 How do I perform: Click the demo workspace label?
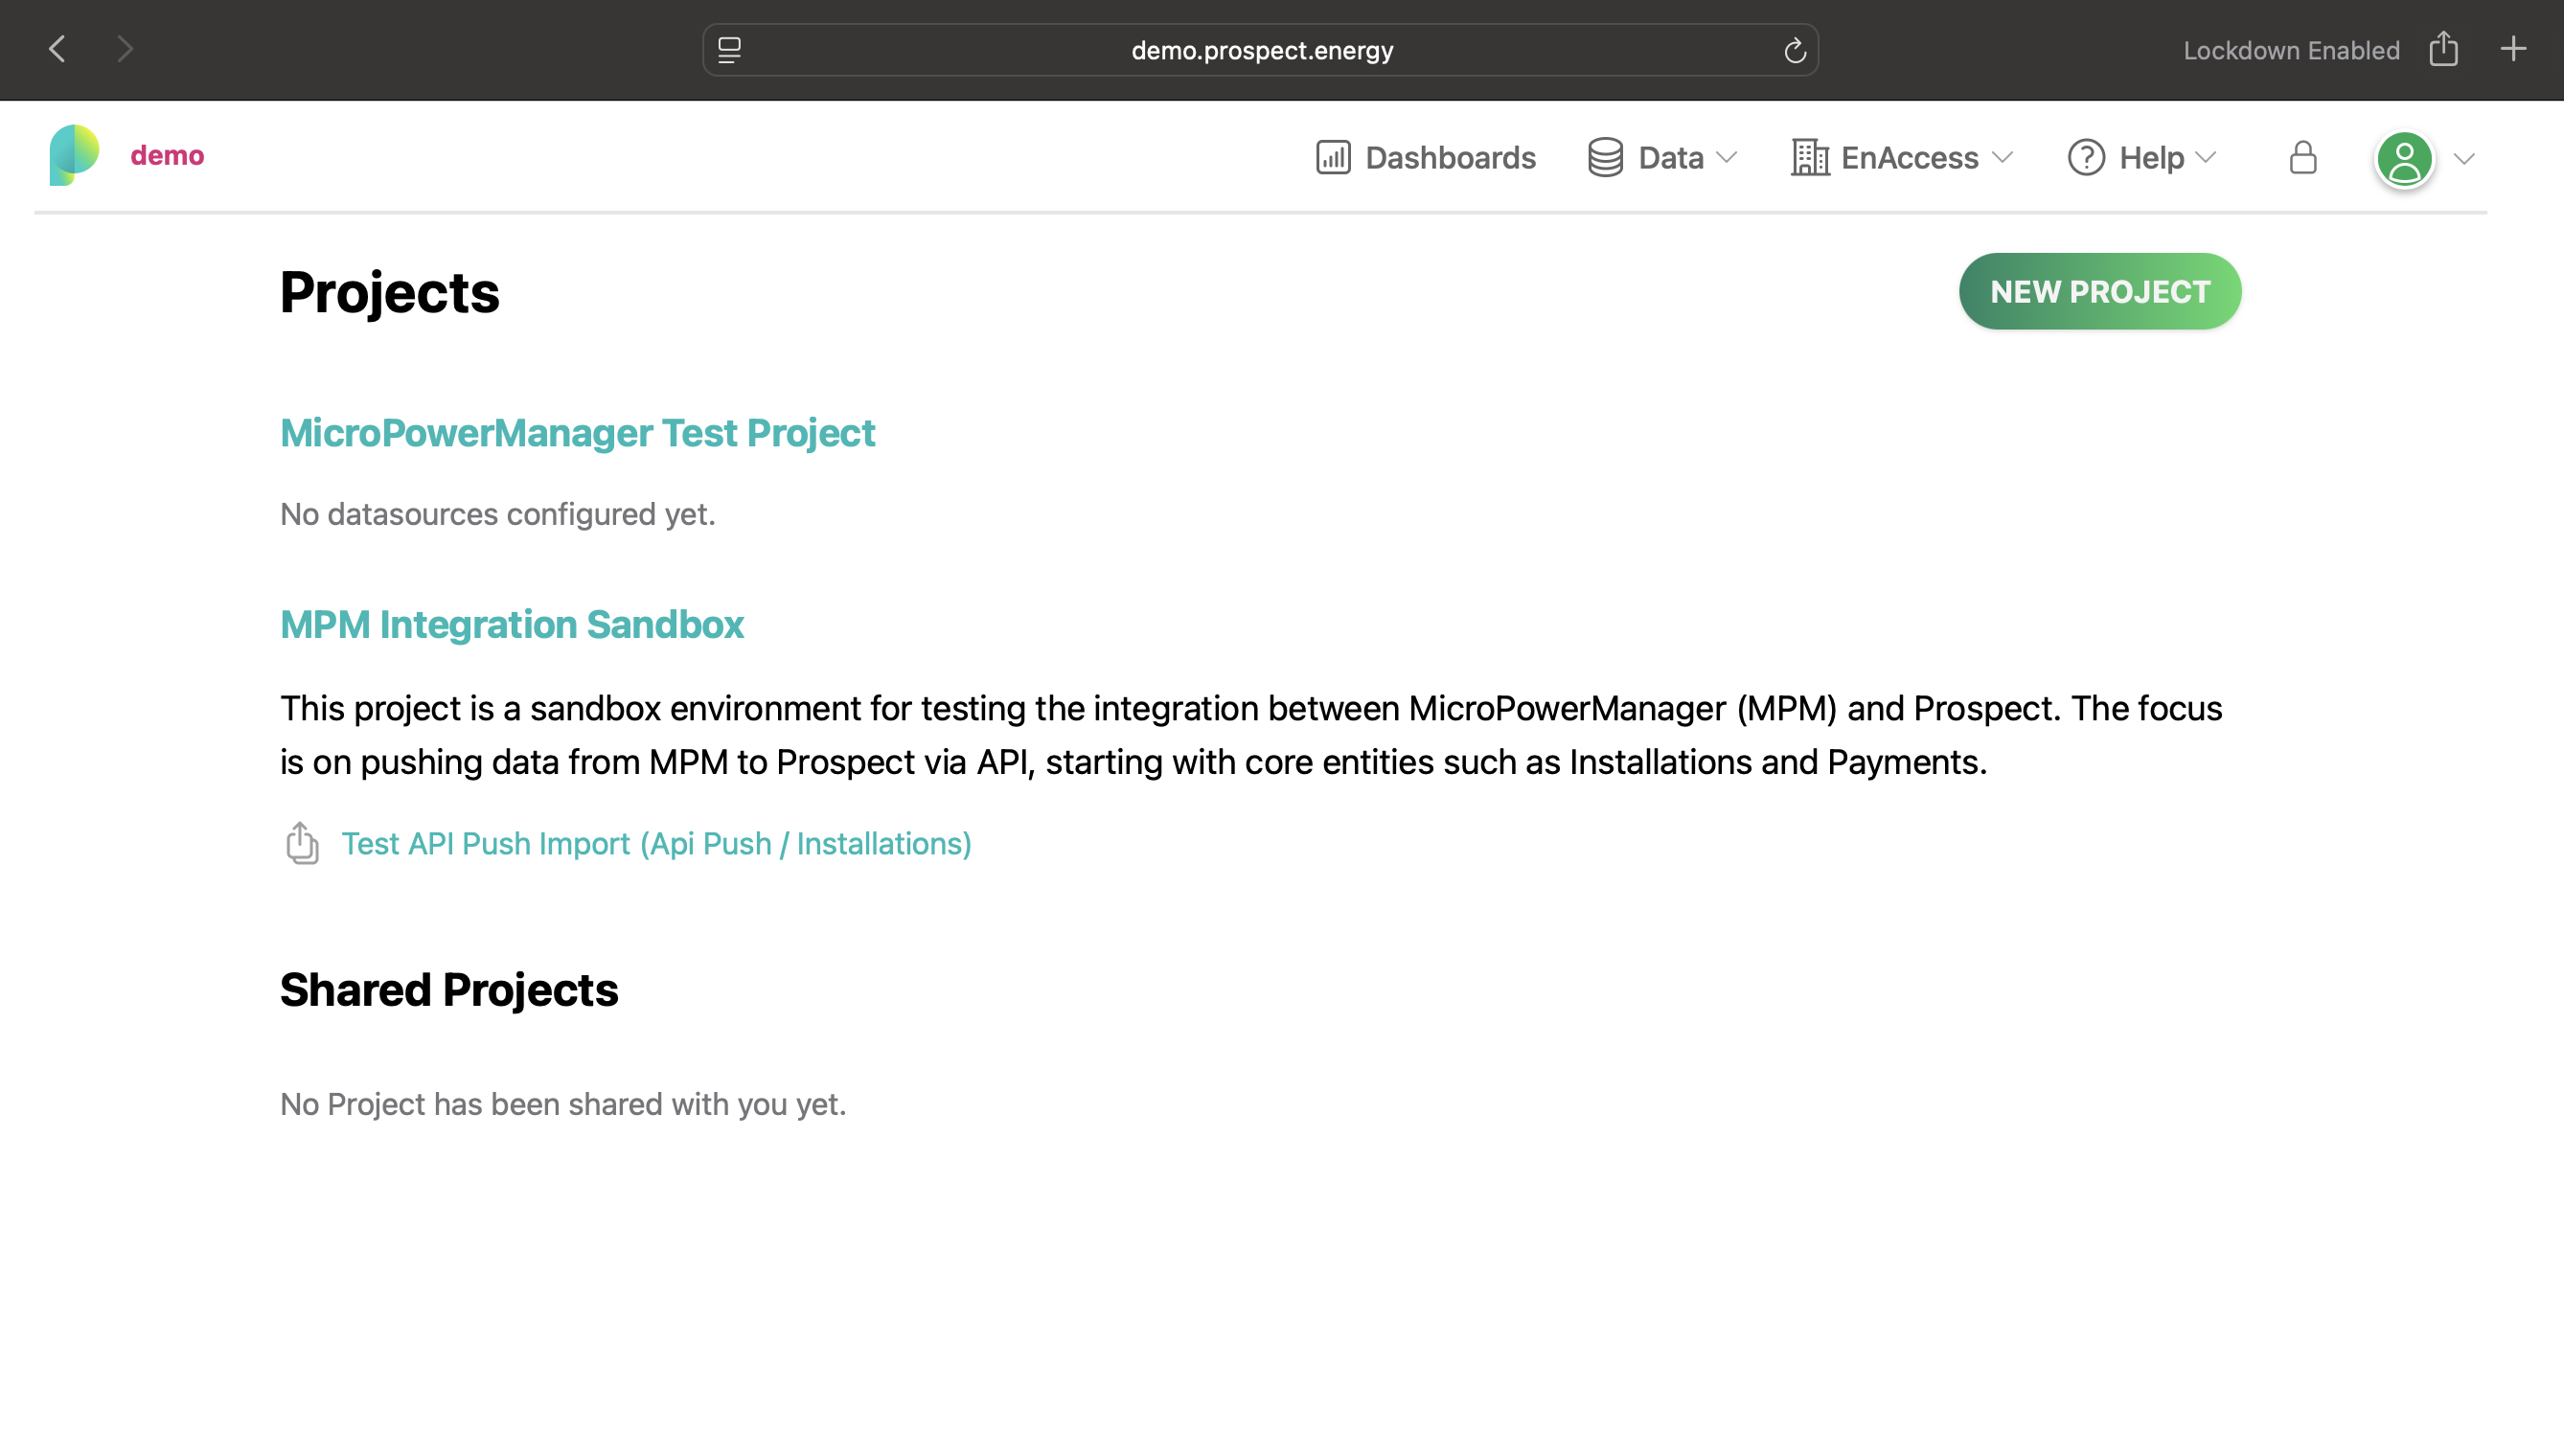coord(166,155)
